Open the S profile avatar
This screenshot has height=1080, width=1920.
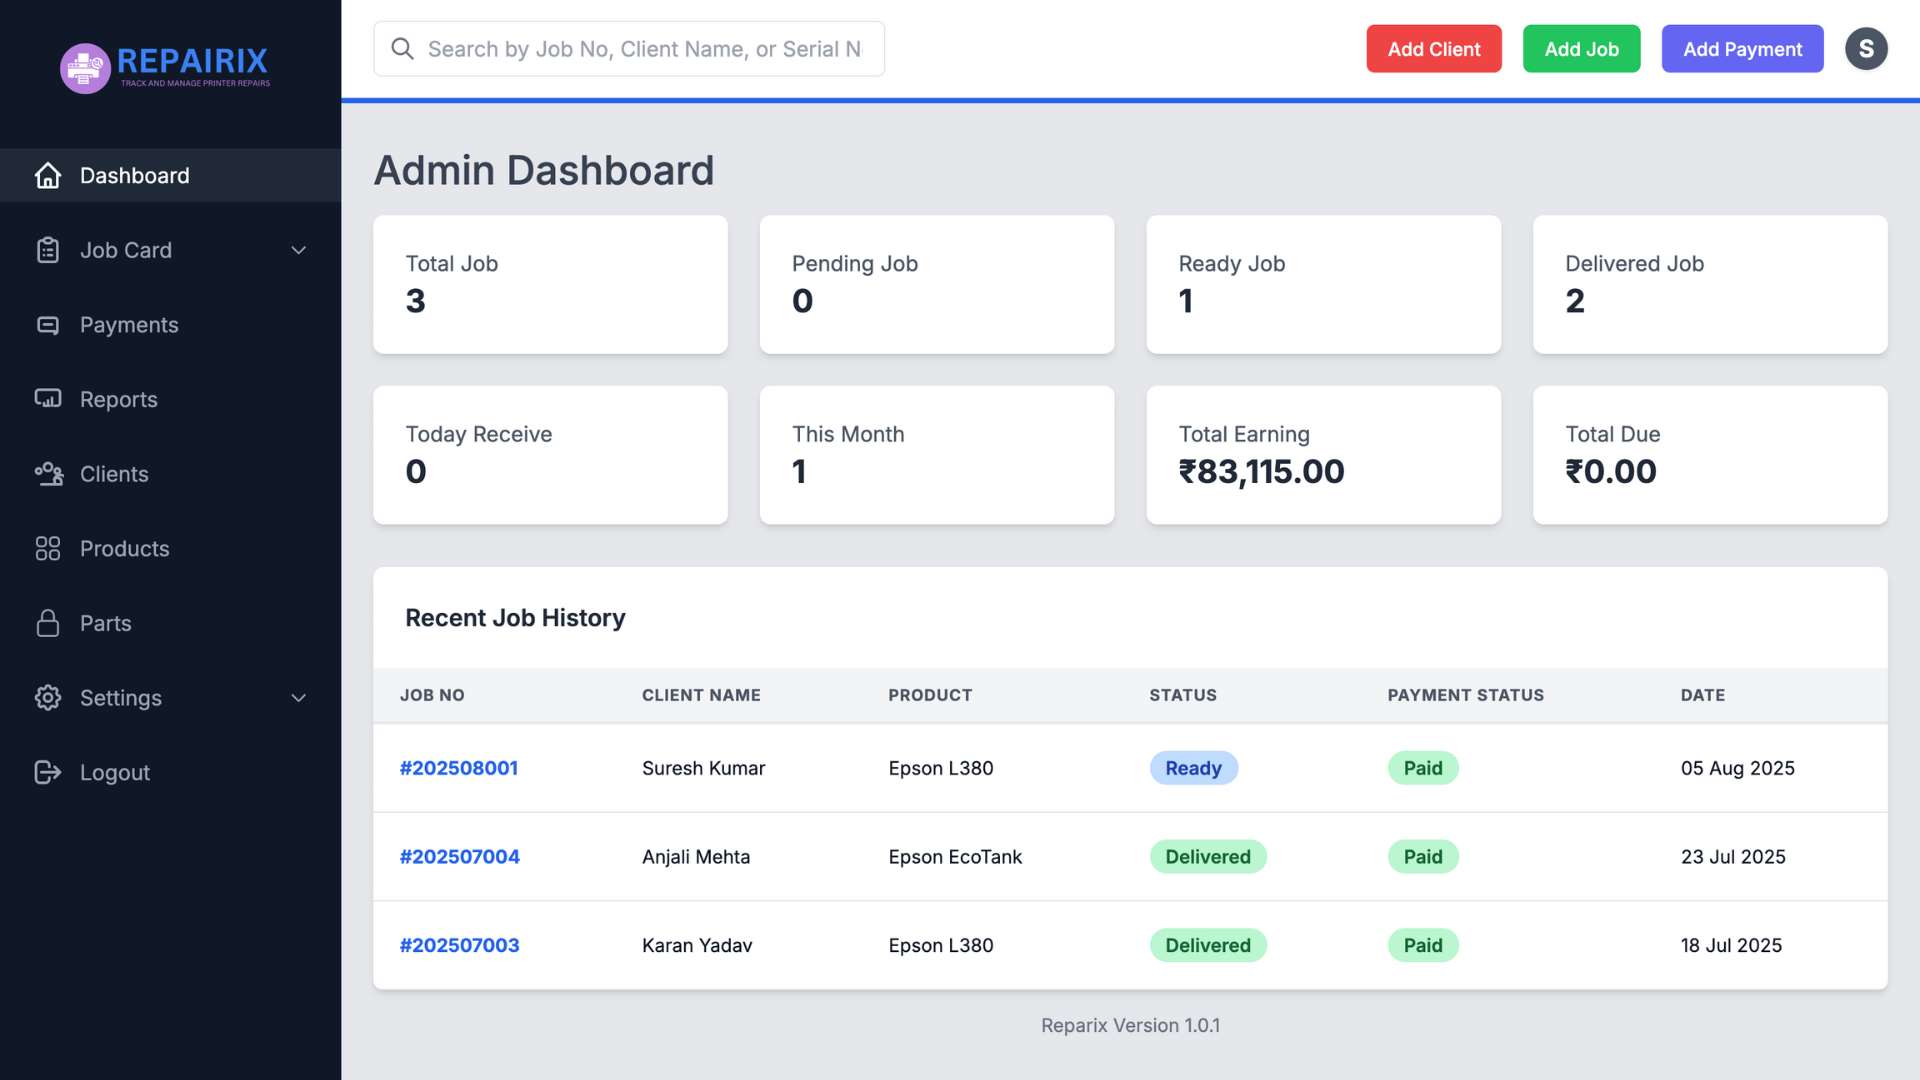point(1866,48)
